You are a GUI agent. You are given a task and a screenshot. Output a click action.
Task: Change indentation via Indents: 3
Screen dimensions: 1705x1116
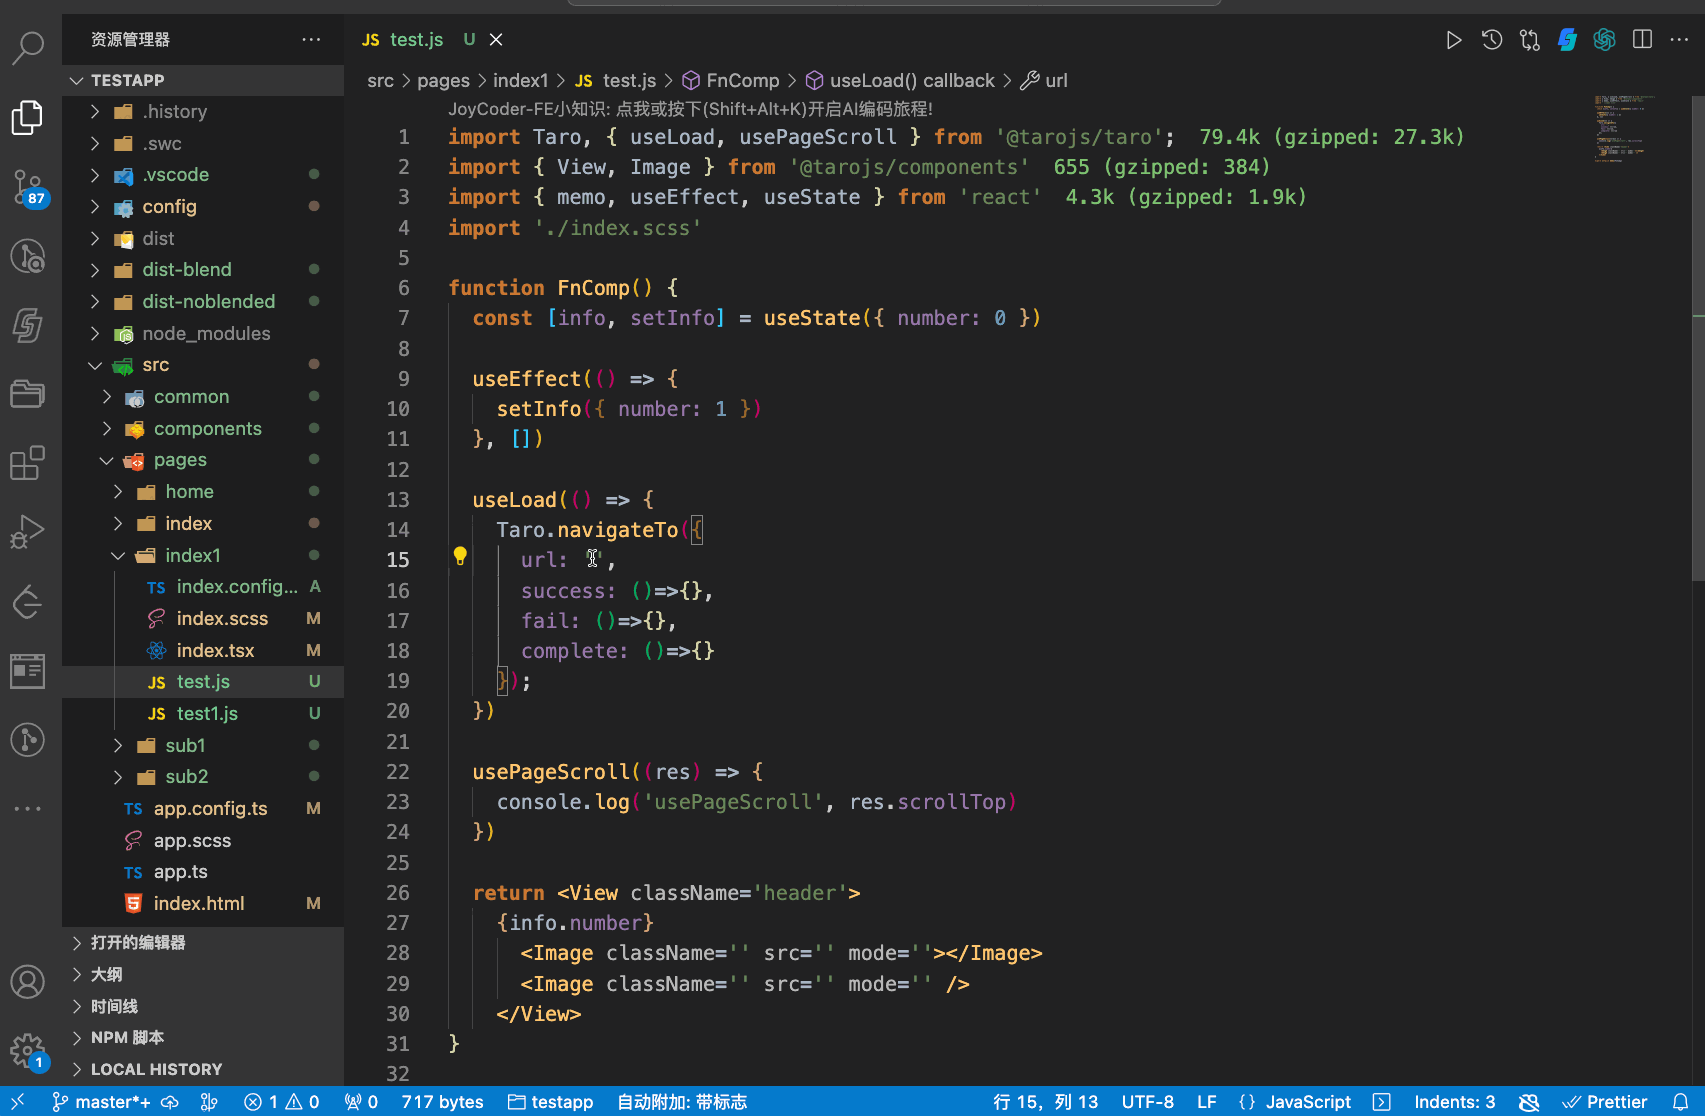coord(1455,1101)
